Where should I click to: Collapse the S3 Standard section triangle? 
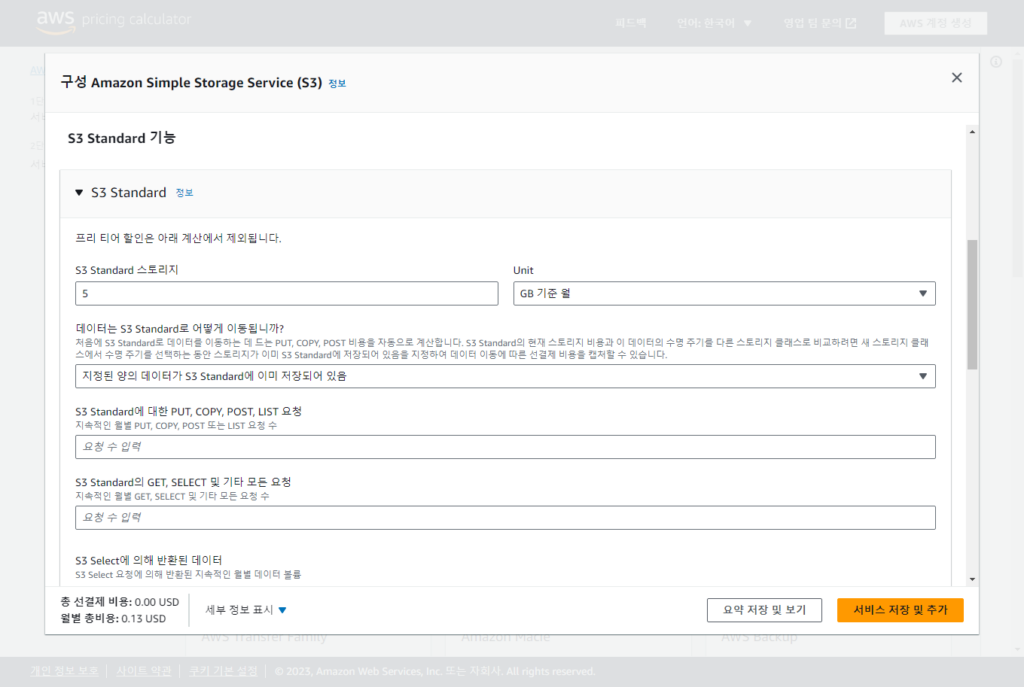(x=79, y=193)
